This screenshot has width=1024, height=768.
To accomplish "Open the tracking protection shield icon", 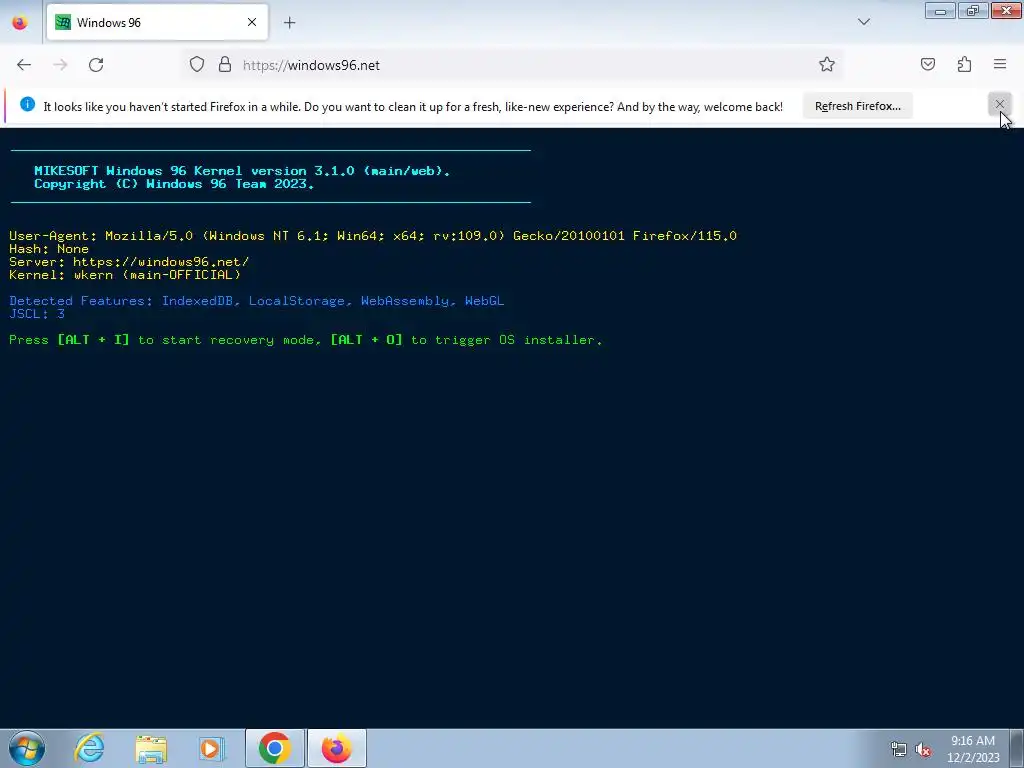I will (197, 65).
